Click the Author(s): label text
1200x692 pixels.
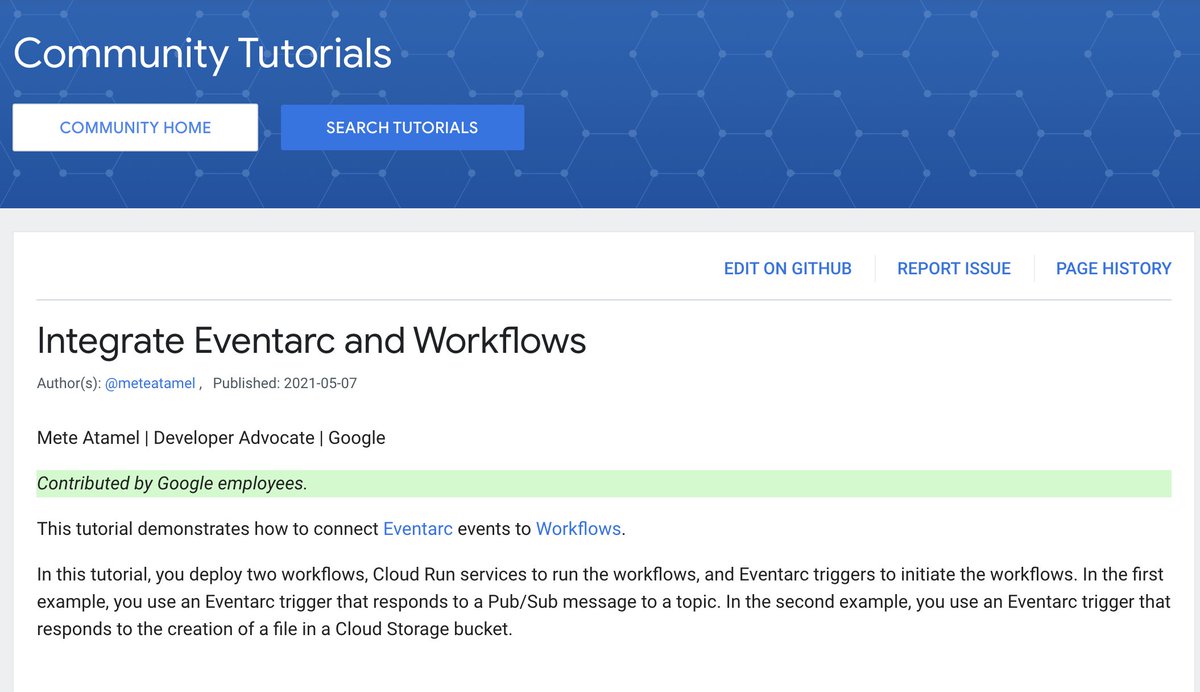(x=69, y=383)
